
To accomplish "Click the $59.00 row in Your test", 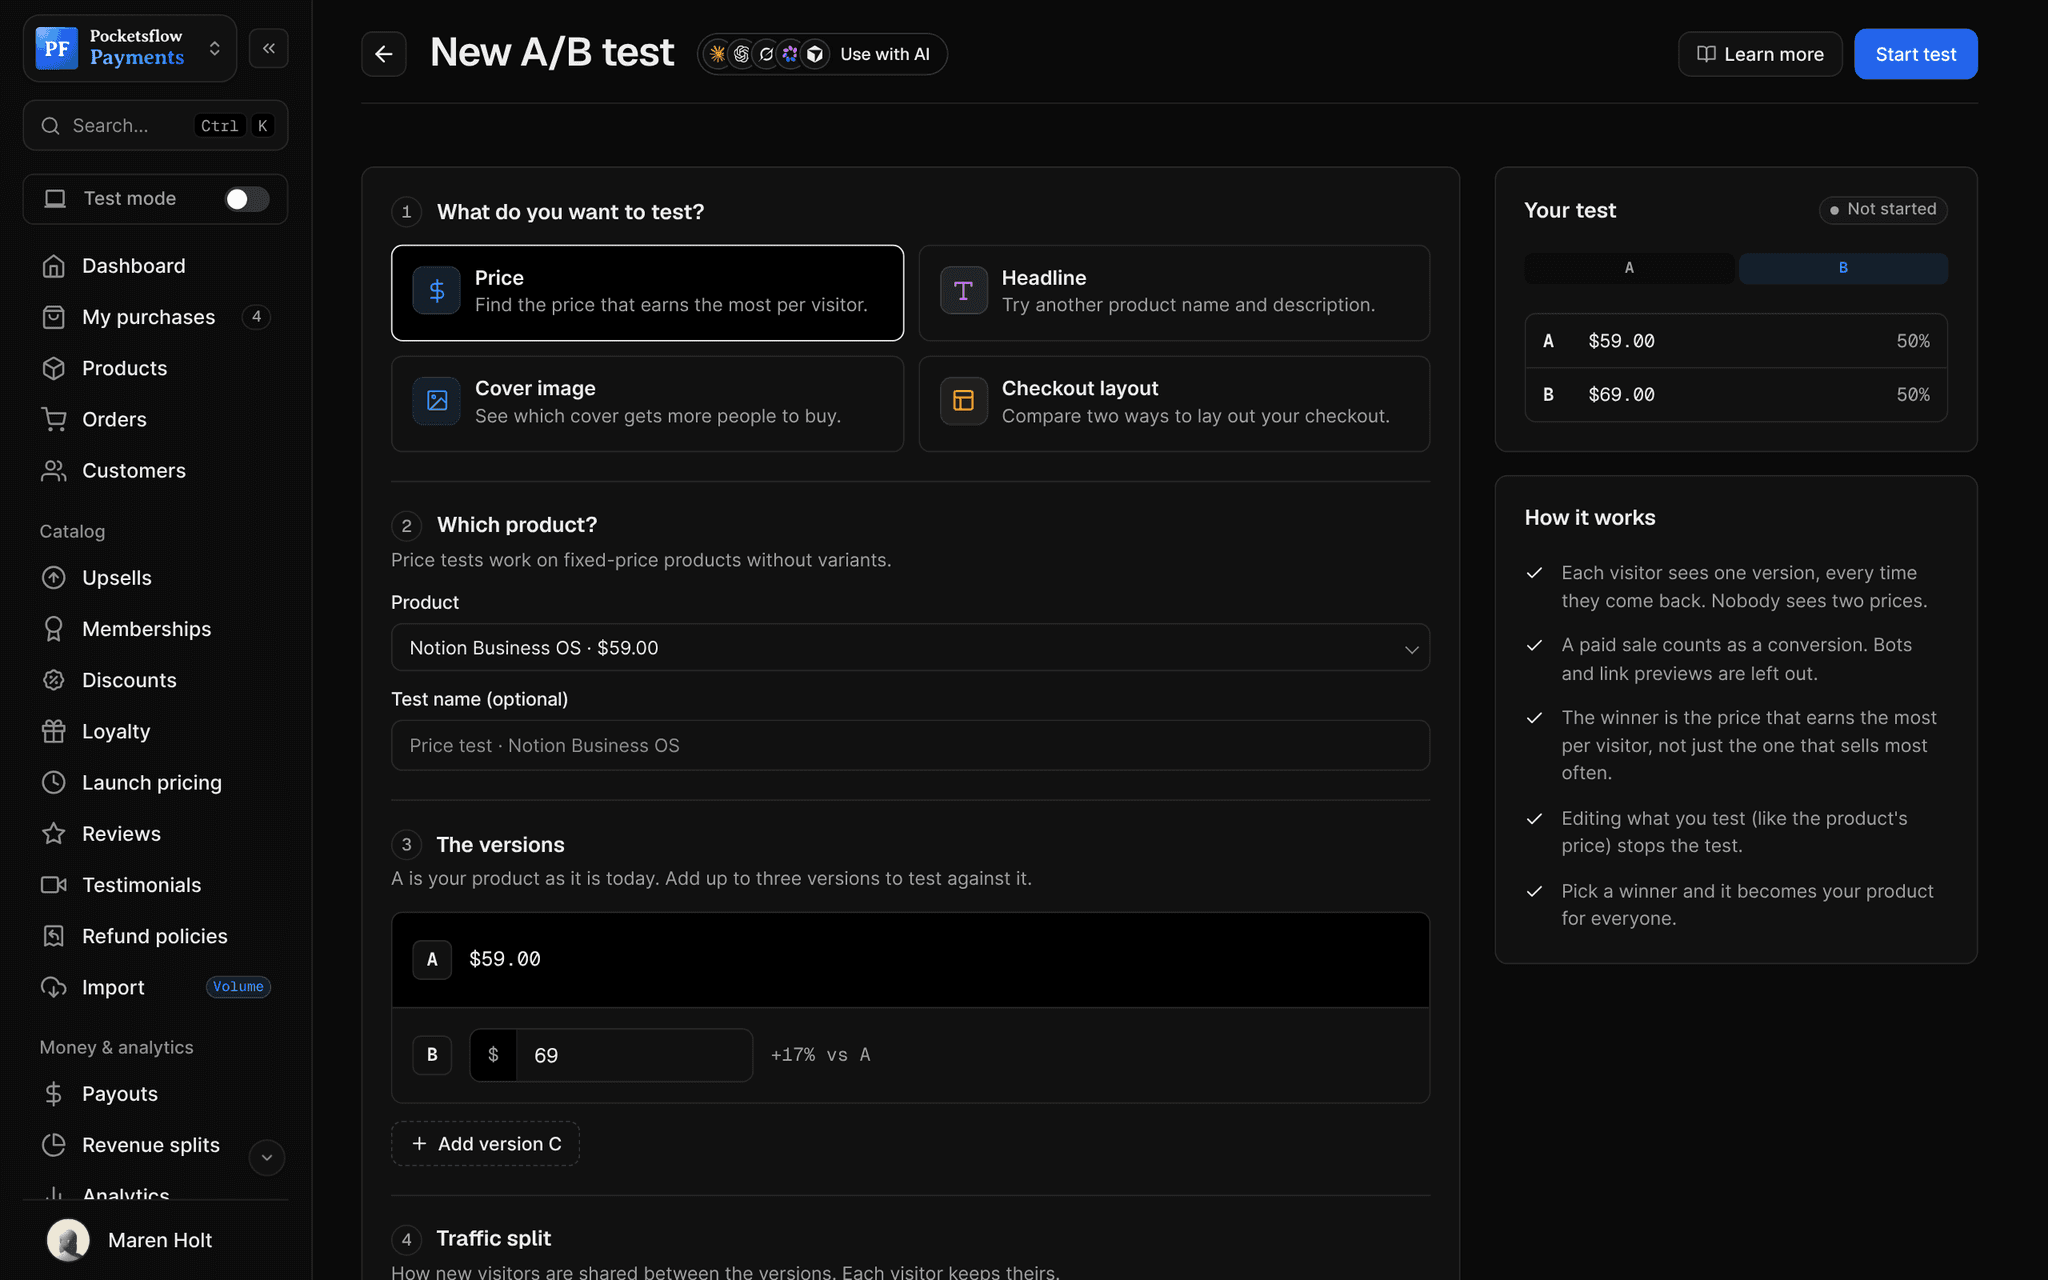I will pos(1736,341).
